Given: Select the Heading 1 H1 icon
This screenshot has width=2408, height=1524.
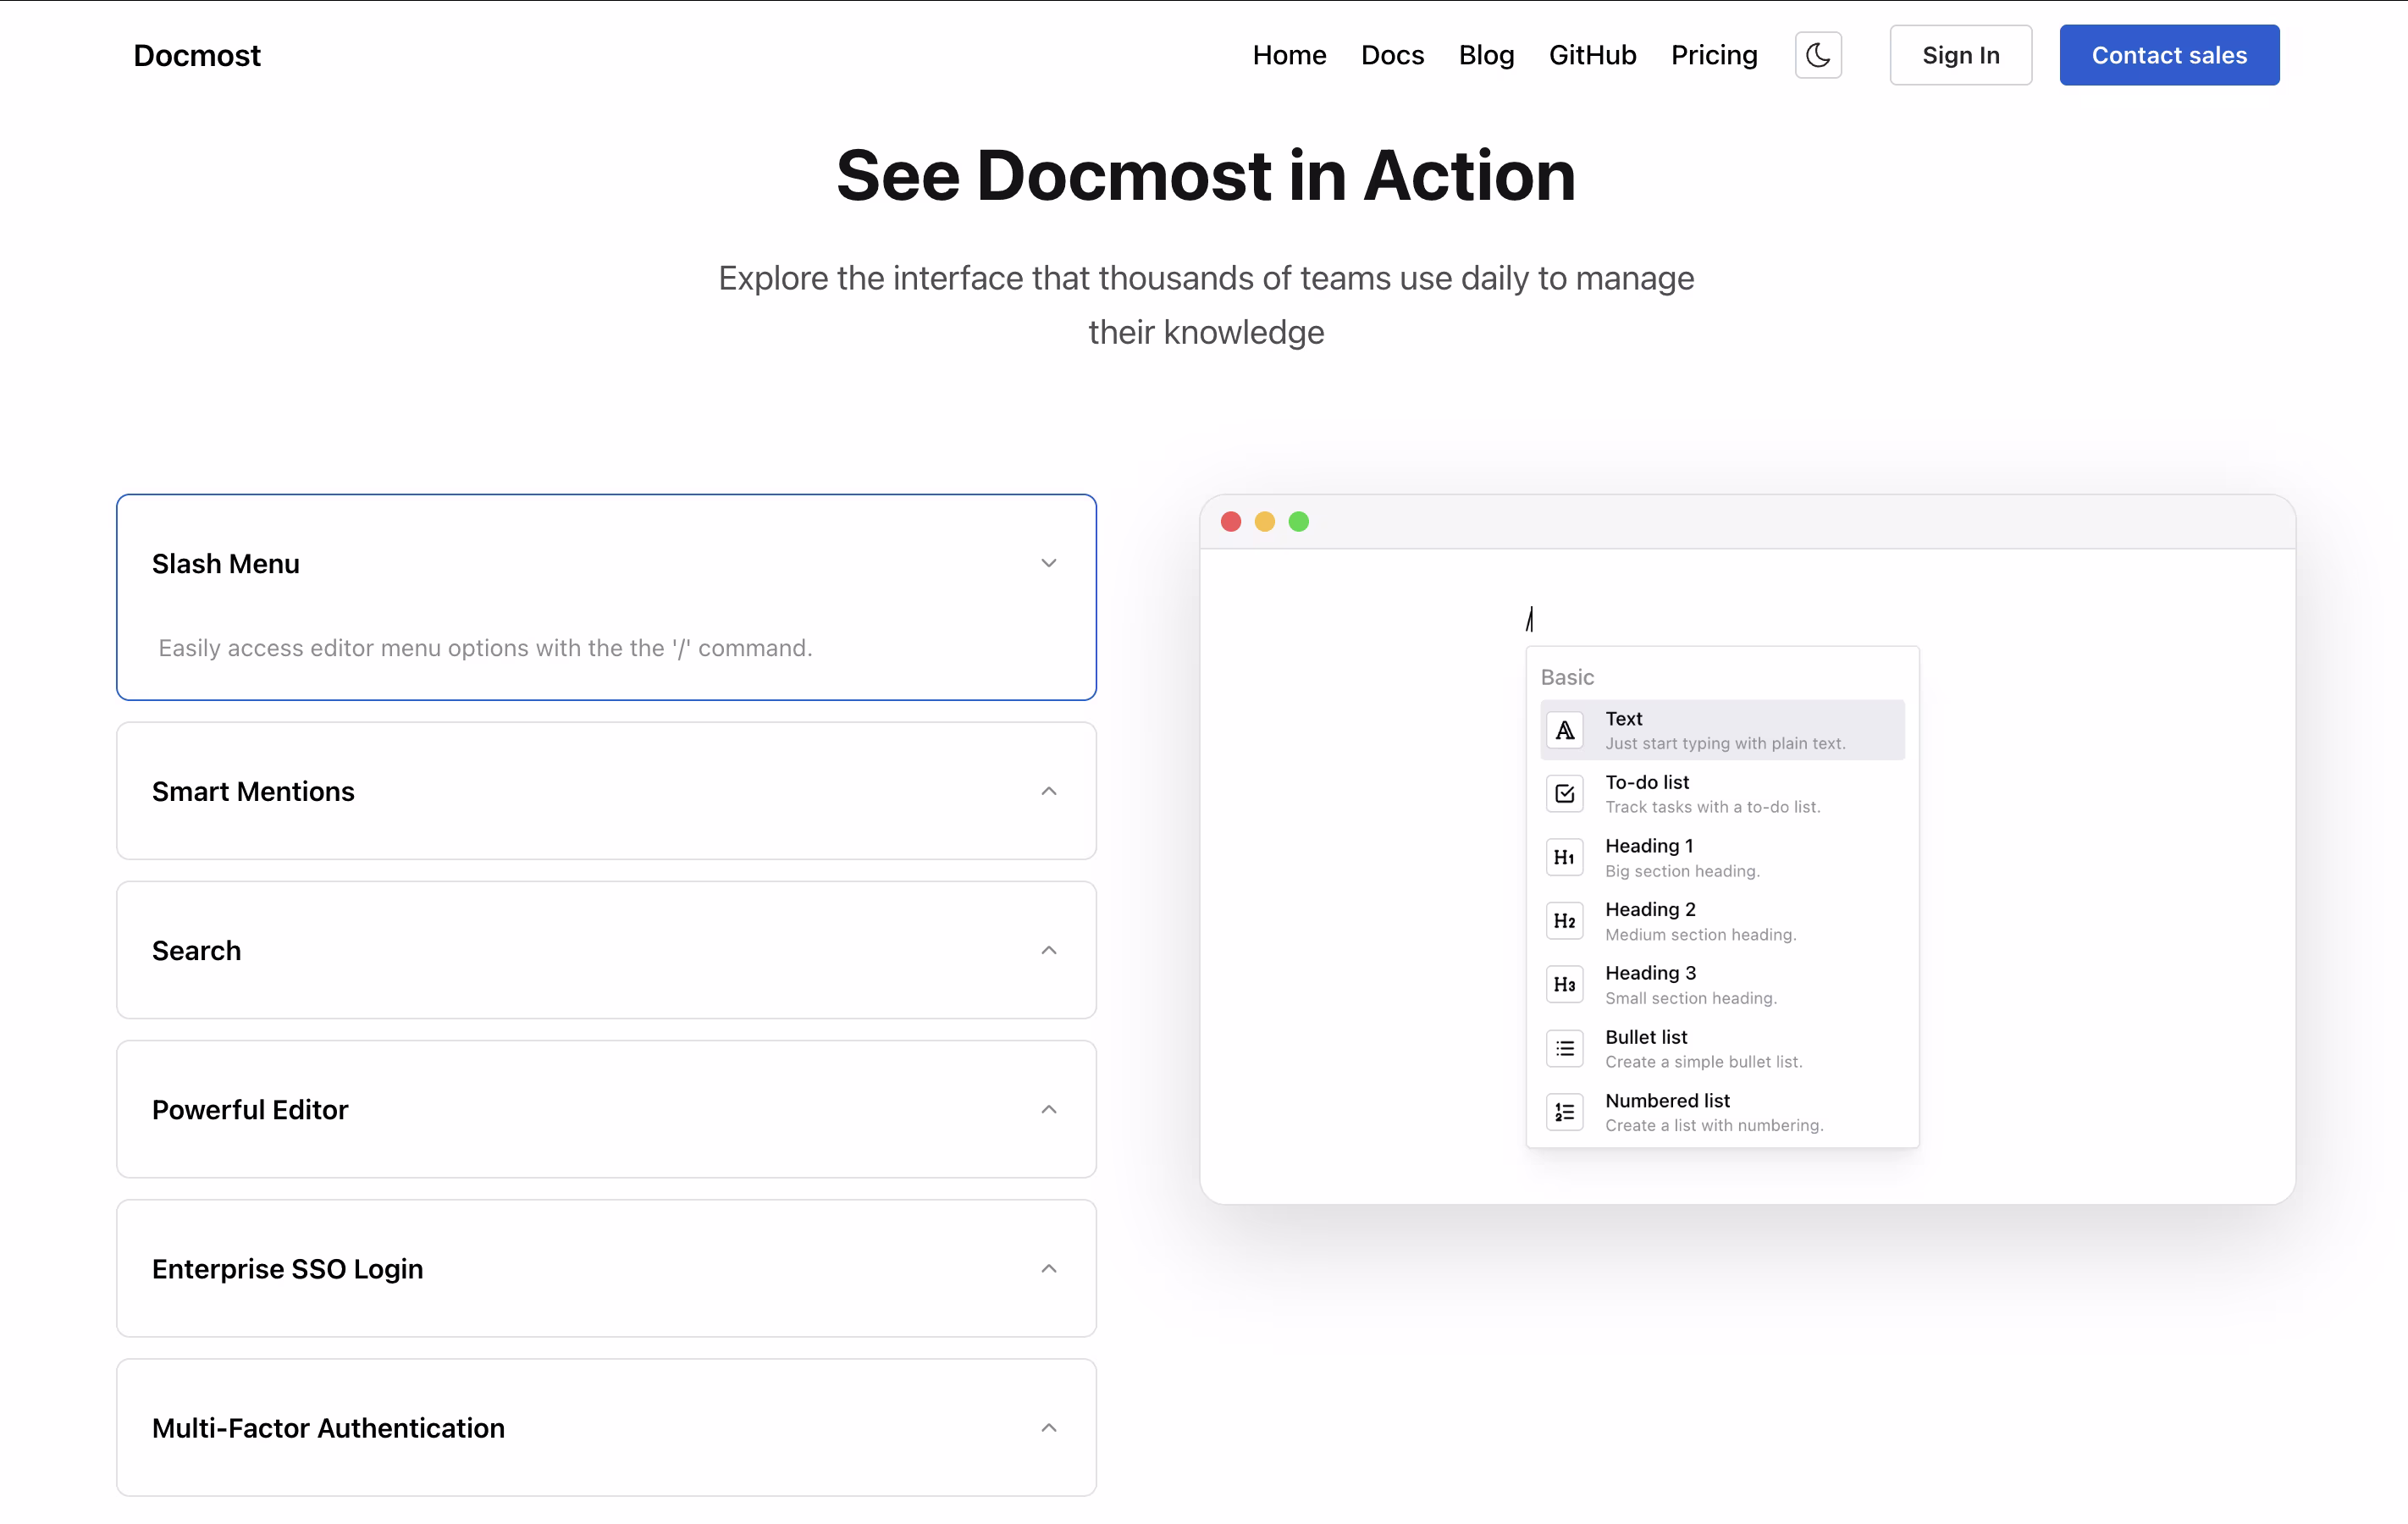Looking at the screenshot, I should coord(1564,857).
